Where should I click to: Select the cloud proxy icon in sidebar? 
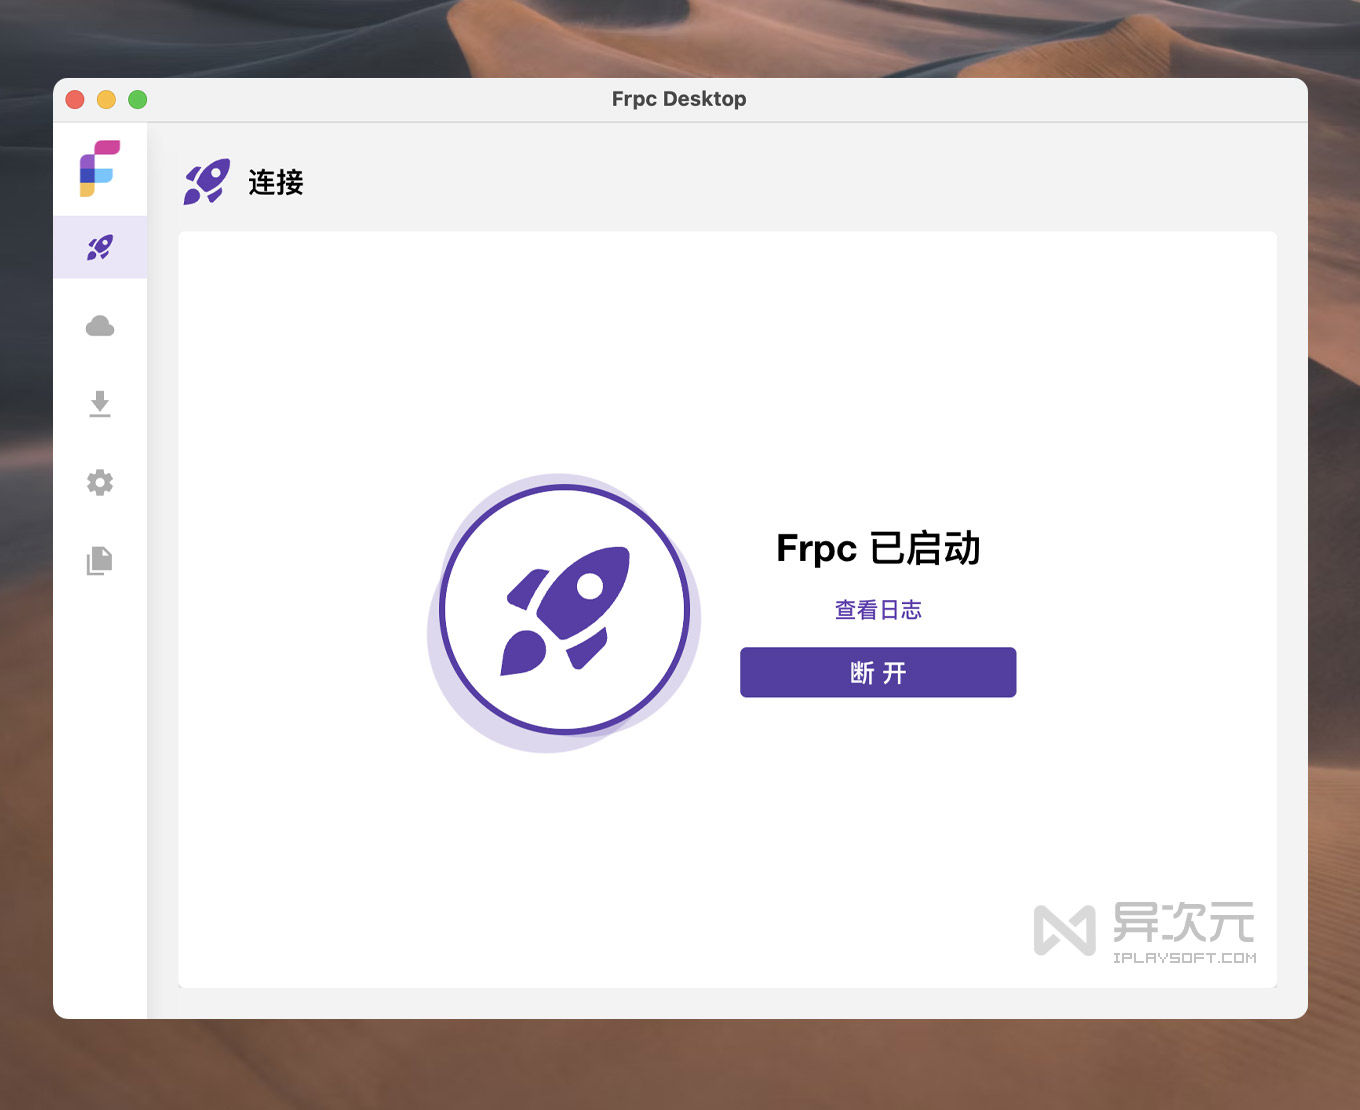100,326
